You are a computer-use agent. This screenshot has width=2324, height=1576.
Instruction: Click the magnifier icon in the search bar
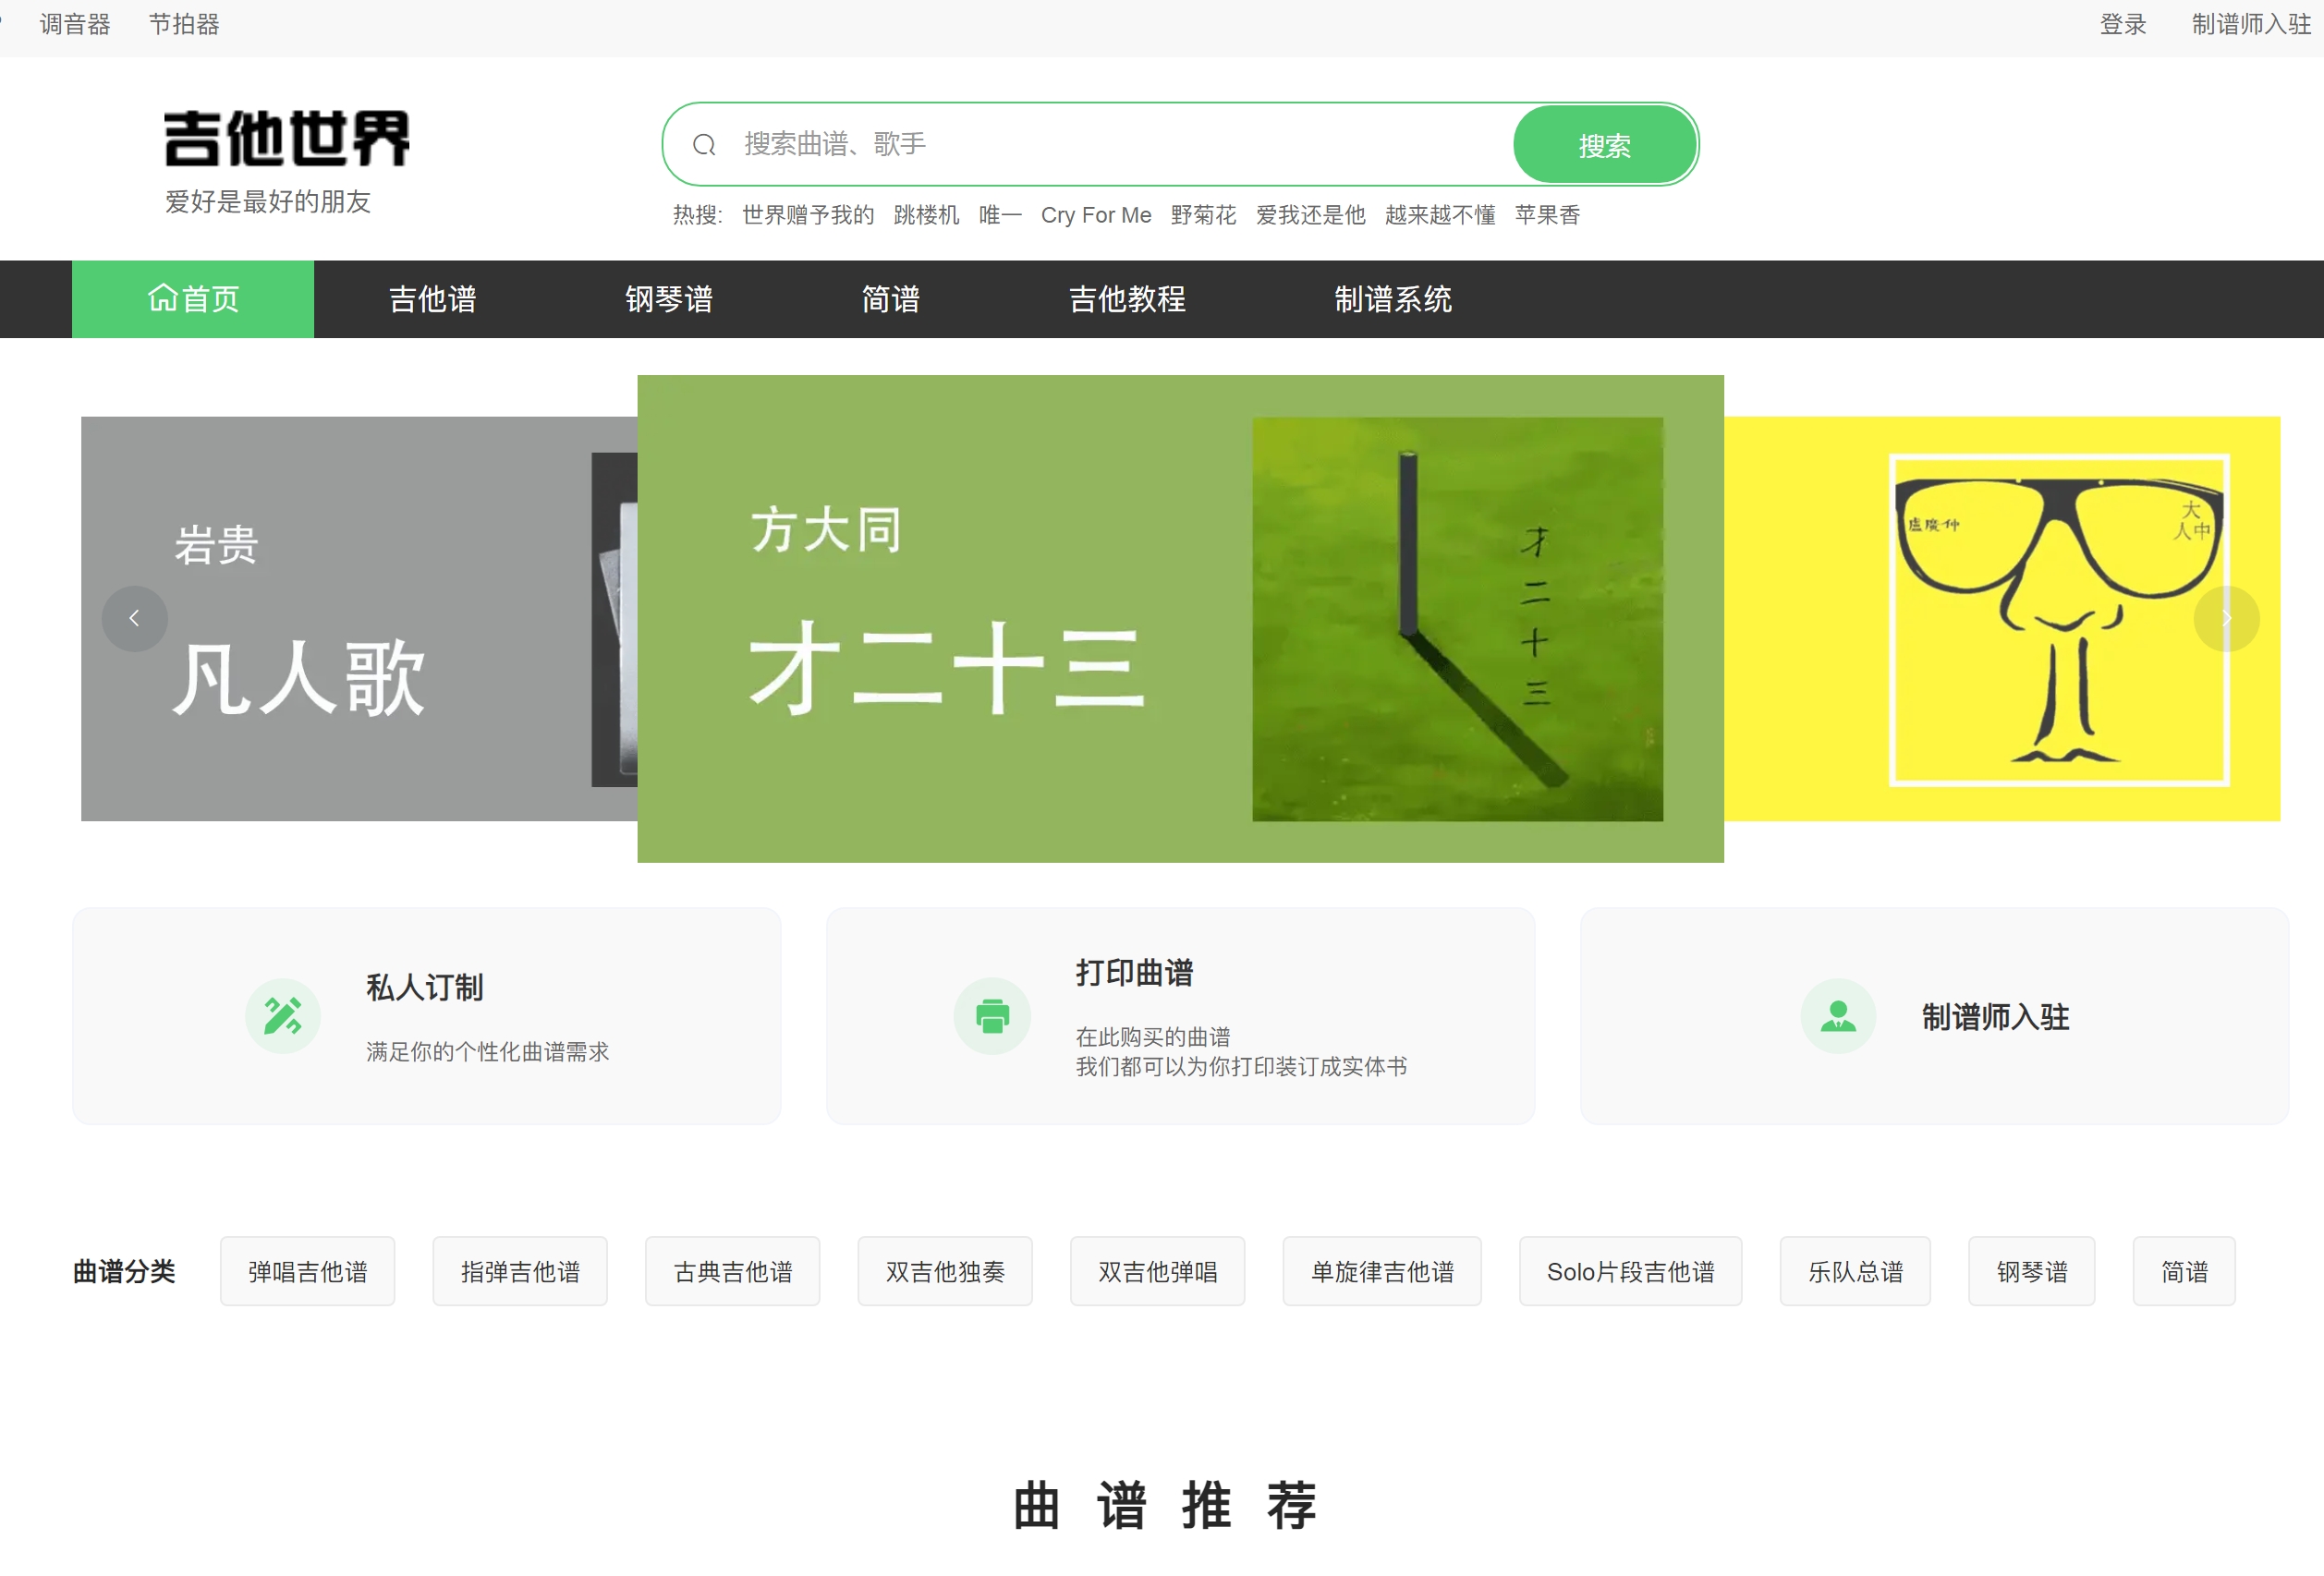click(703, 144)
